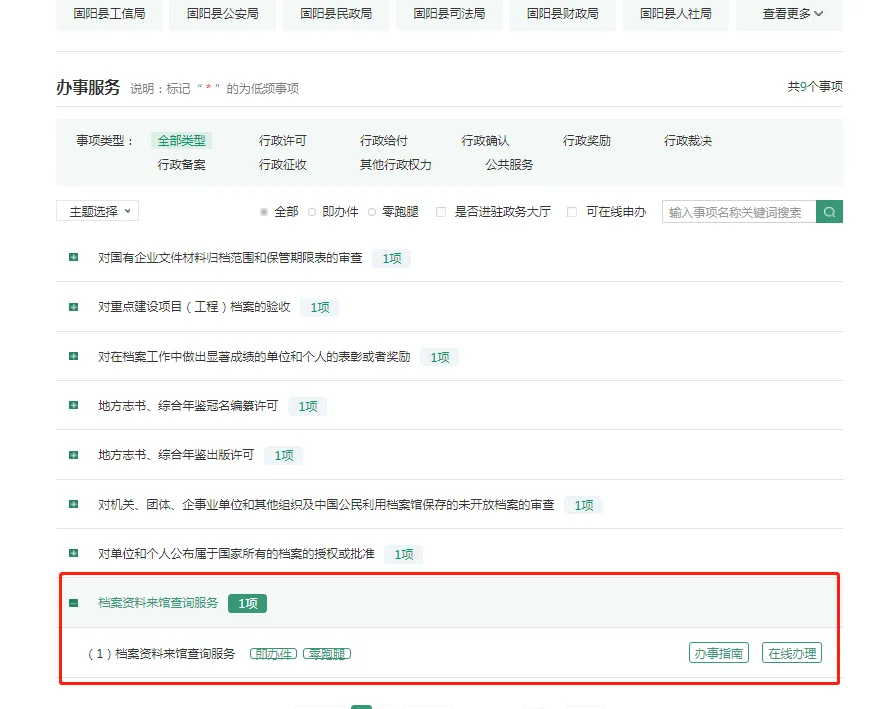Enable the 可在线申办 checkbox
This screenshot has height=709, width=870.
click(572, 212)
